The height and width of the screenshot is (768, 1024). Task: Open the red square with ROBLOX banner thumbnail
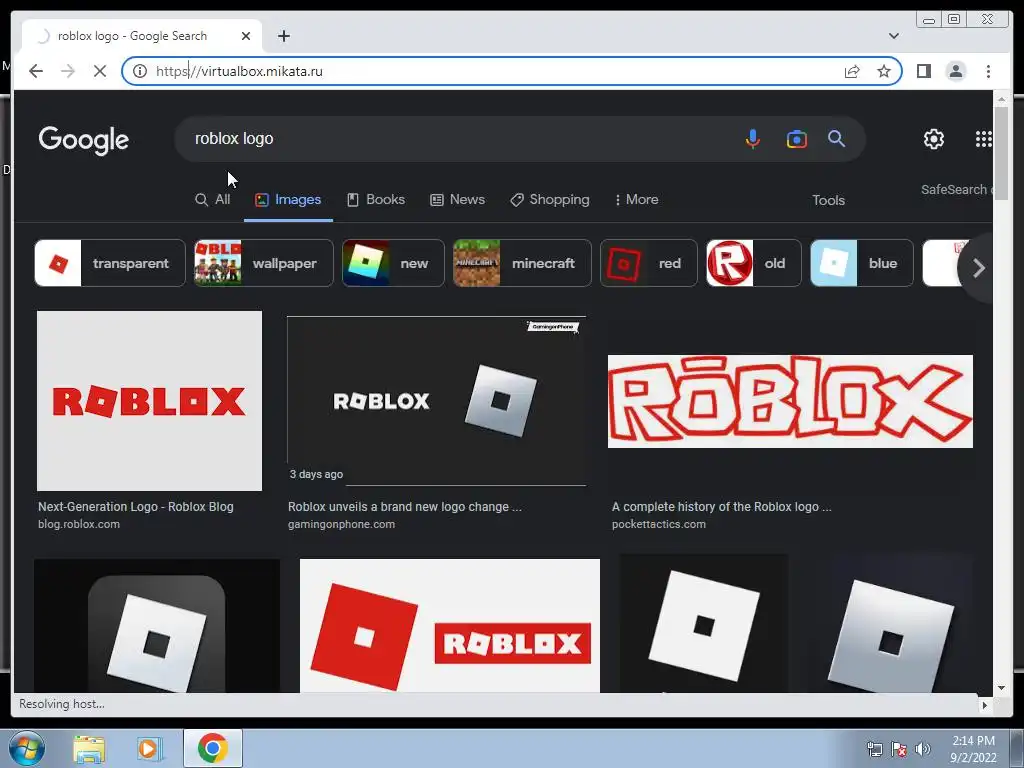click(449, 626)
